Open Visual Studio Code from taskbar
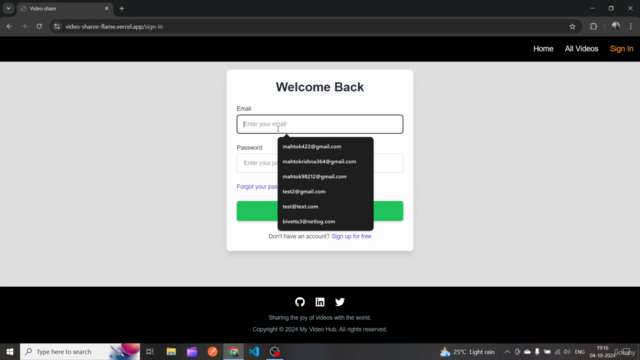The image size is (640, 360). (254, 351)
